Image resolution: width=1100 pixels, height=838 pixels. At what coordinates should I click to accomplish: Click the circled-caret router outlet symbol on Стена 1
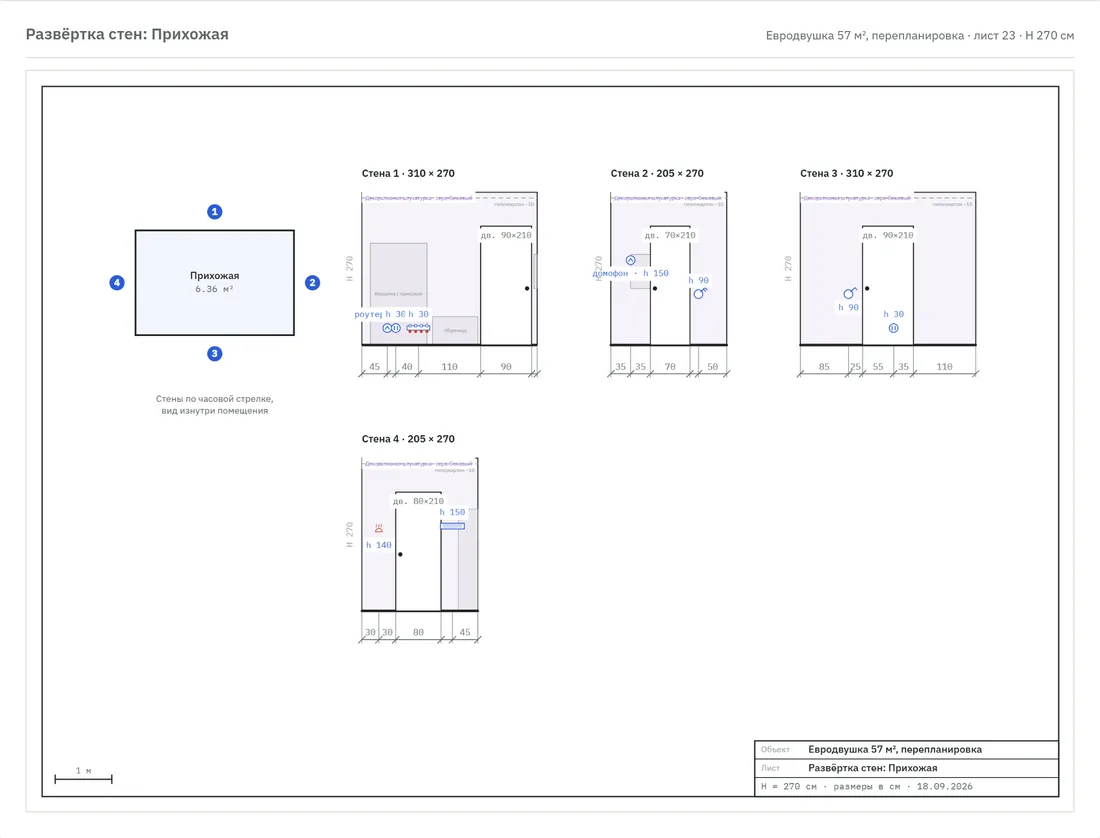coord(387,328)
